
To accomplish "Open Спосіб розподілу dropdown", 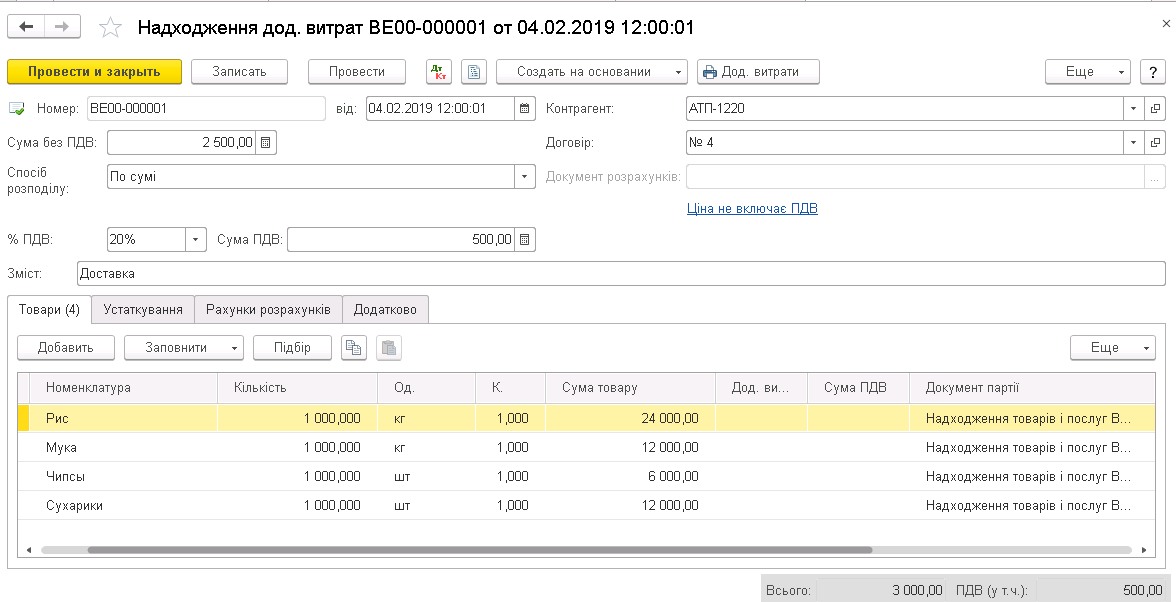I will point(525,177).
